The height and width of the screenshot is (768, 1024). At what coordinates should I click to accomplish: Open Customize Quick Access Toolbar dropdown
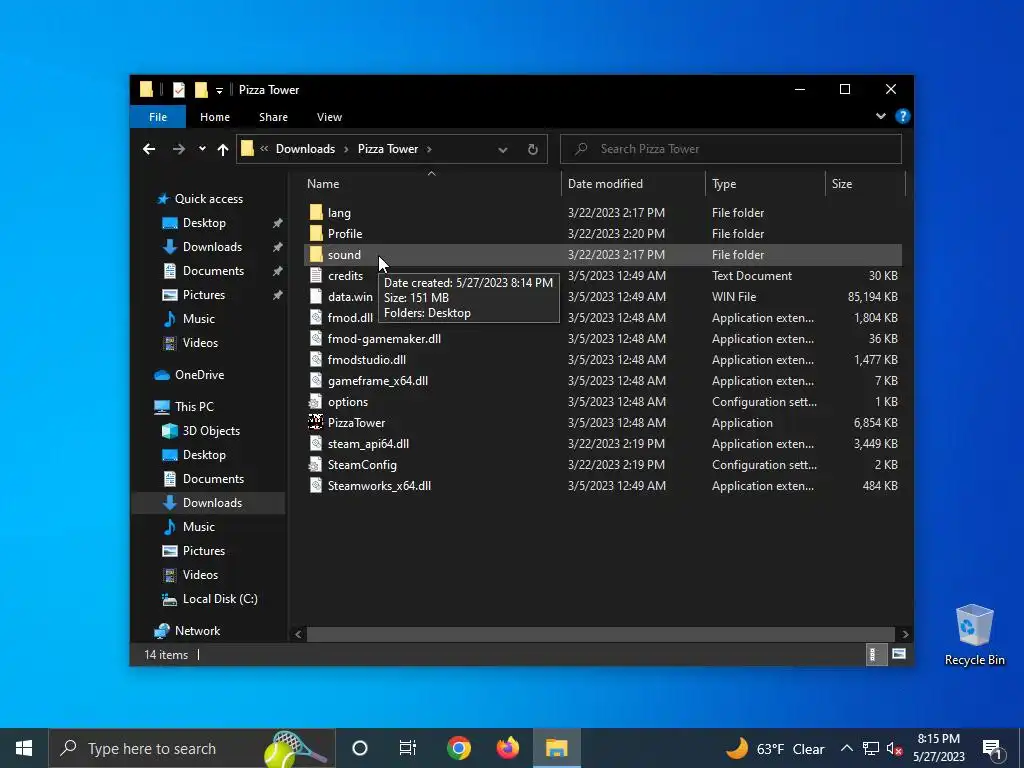pos(219,90)
